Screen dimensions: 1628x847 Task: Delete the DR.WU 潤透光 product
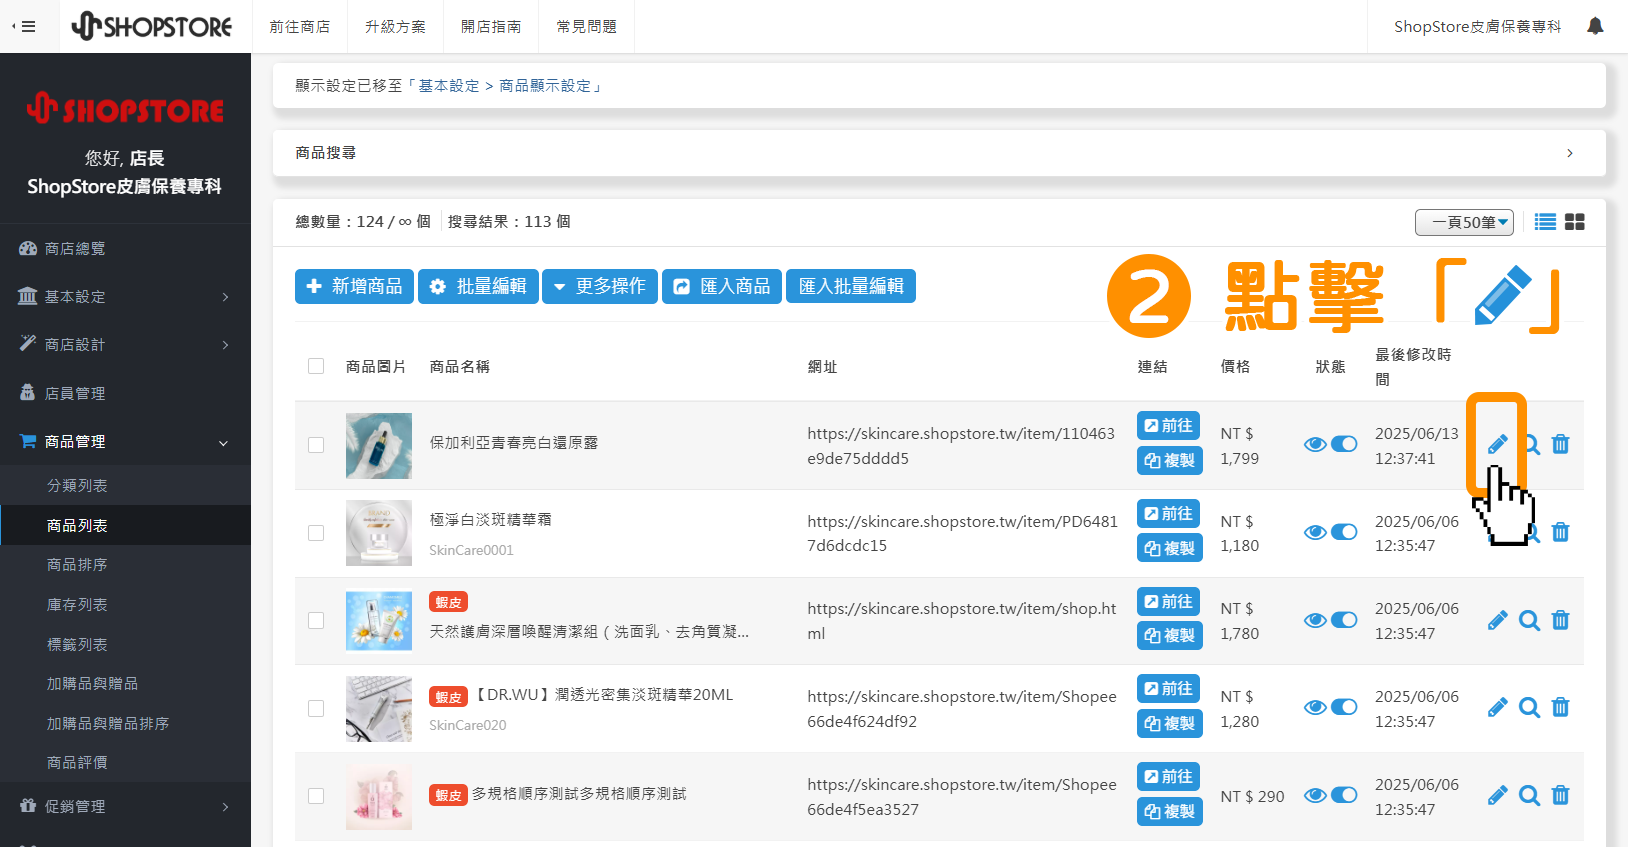[x=1560, y=708]
